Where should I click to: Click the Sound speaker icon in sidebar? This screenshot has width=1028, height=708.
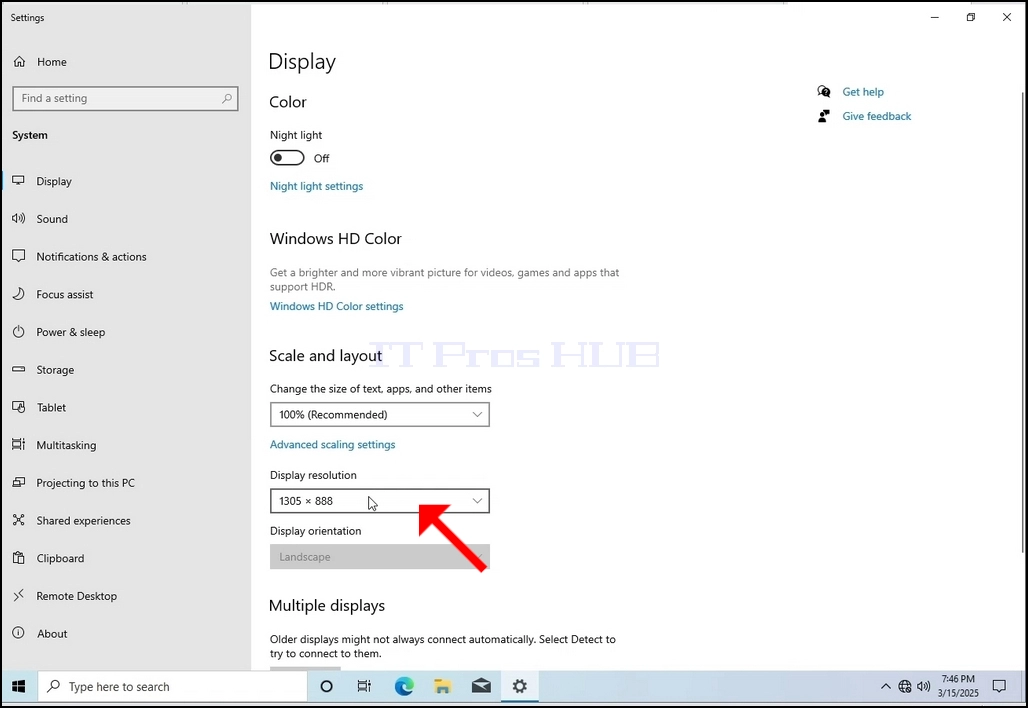coord(18,218)
